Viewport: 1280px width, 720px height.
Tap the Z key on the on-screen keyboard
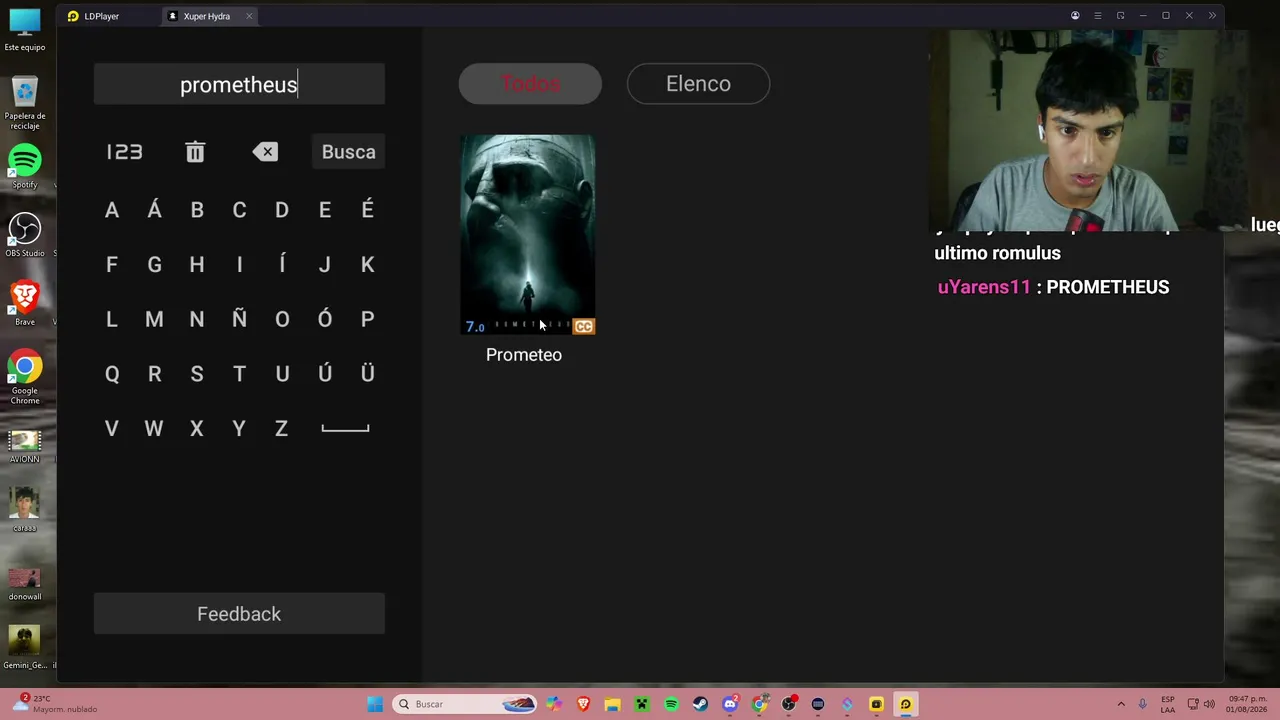click(282, 429)
